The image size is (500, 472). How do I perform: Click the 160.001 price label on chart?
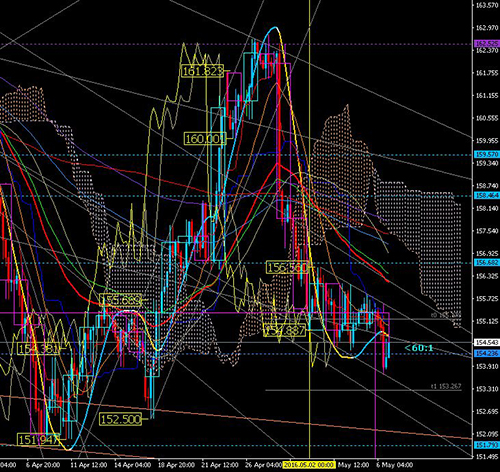[x=205, y=138]
